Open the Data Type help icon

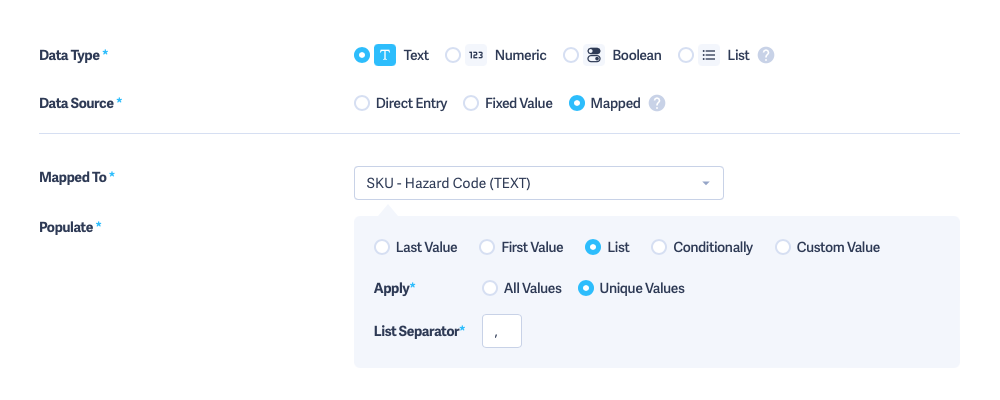pyautogui.click(x=766, y=56)
